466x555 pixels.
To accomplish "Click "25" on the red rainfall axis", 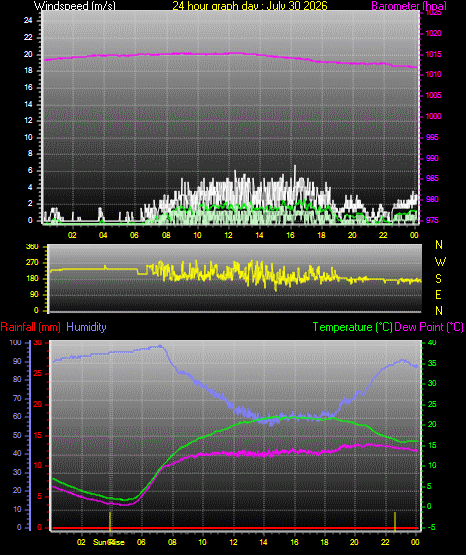I will 38,373.
